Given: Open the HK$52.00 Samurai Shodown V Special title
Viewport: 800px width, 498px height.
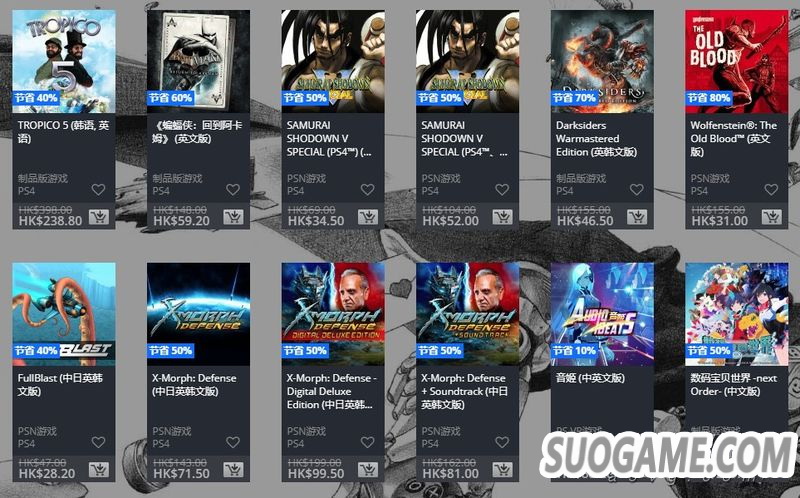Looking at the screenshot, I should [x=464, y=138].
